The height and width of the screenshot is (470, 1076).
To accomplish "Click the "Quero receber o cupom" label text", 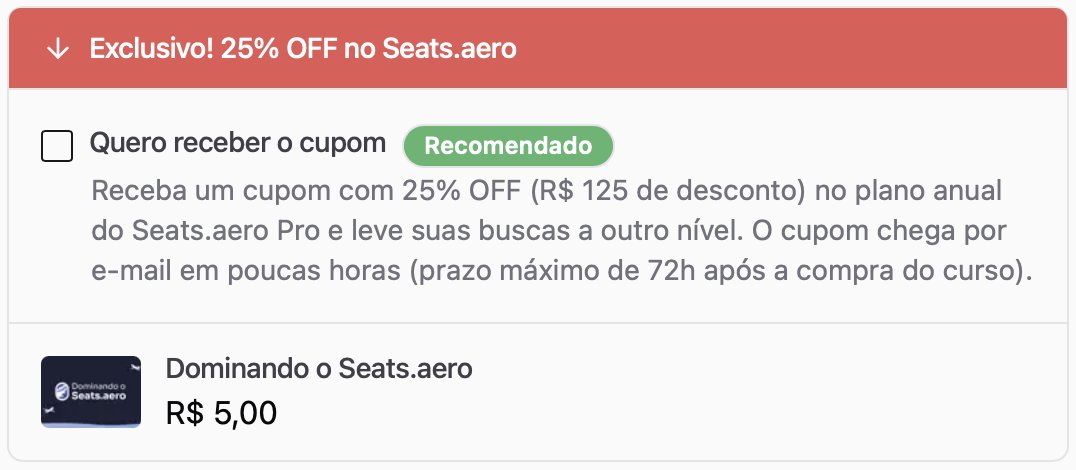I will [x=238, y=143].
